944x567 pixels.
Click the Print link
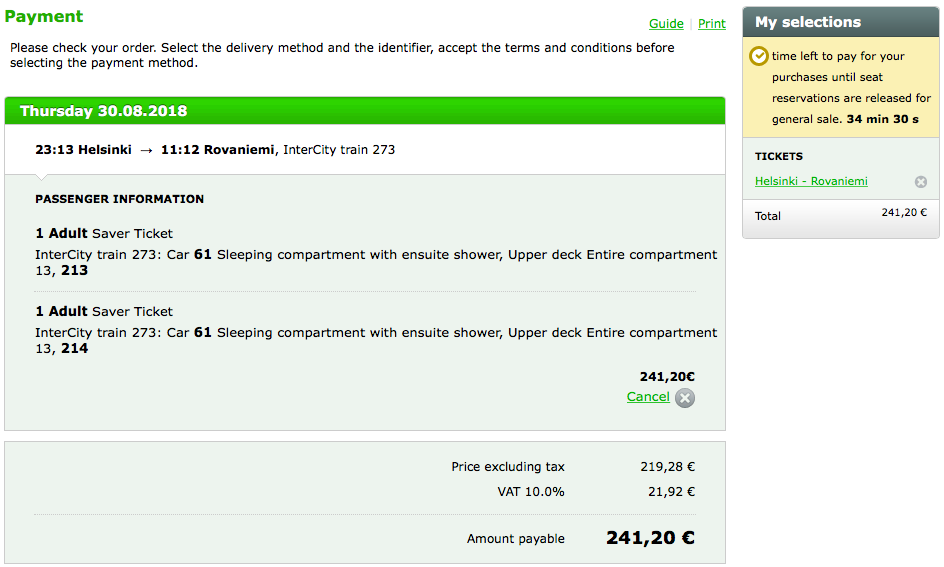tap(711, 24)
